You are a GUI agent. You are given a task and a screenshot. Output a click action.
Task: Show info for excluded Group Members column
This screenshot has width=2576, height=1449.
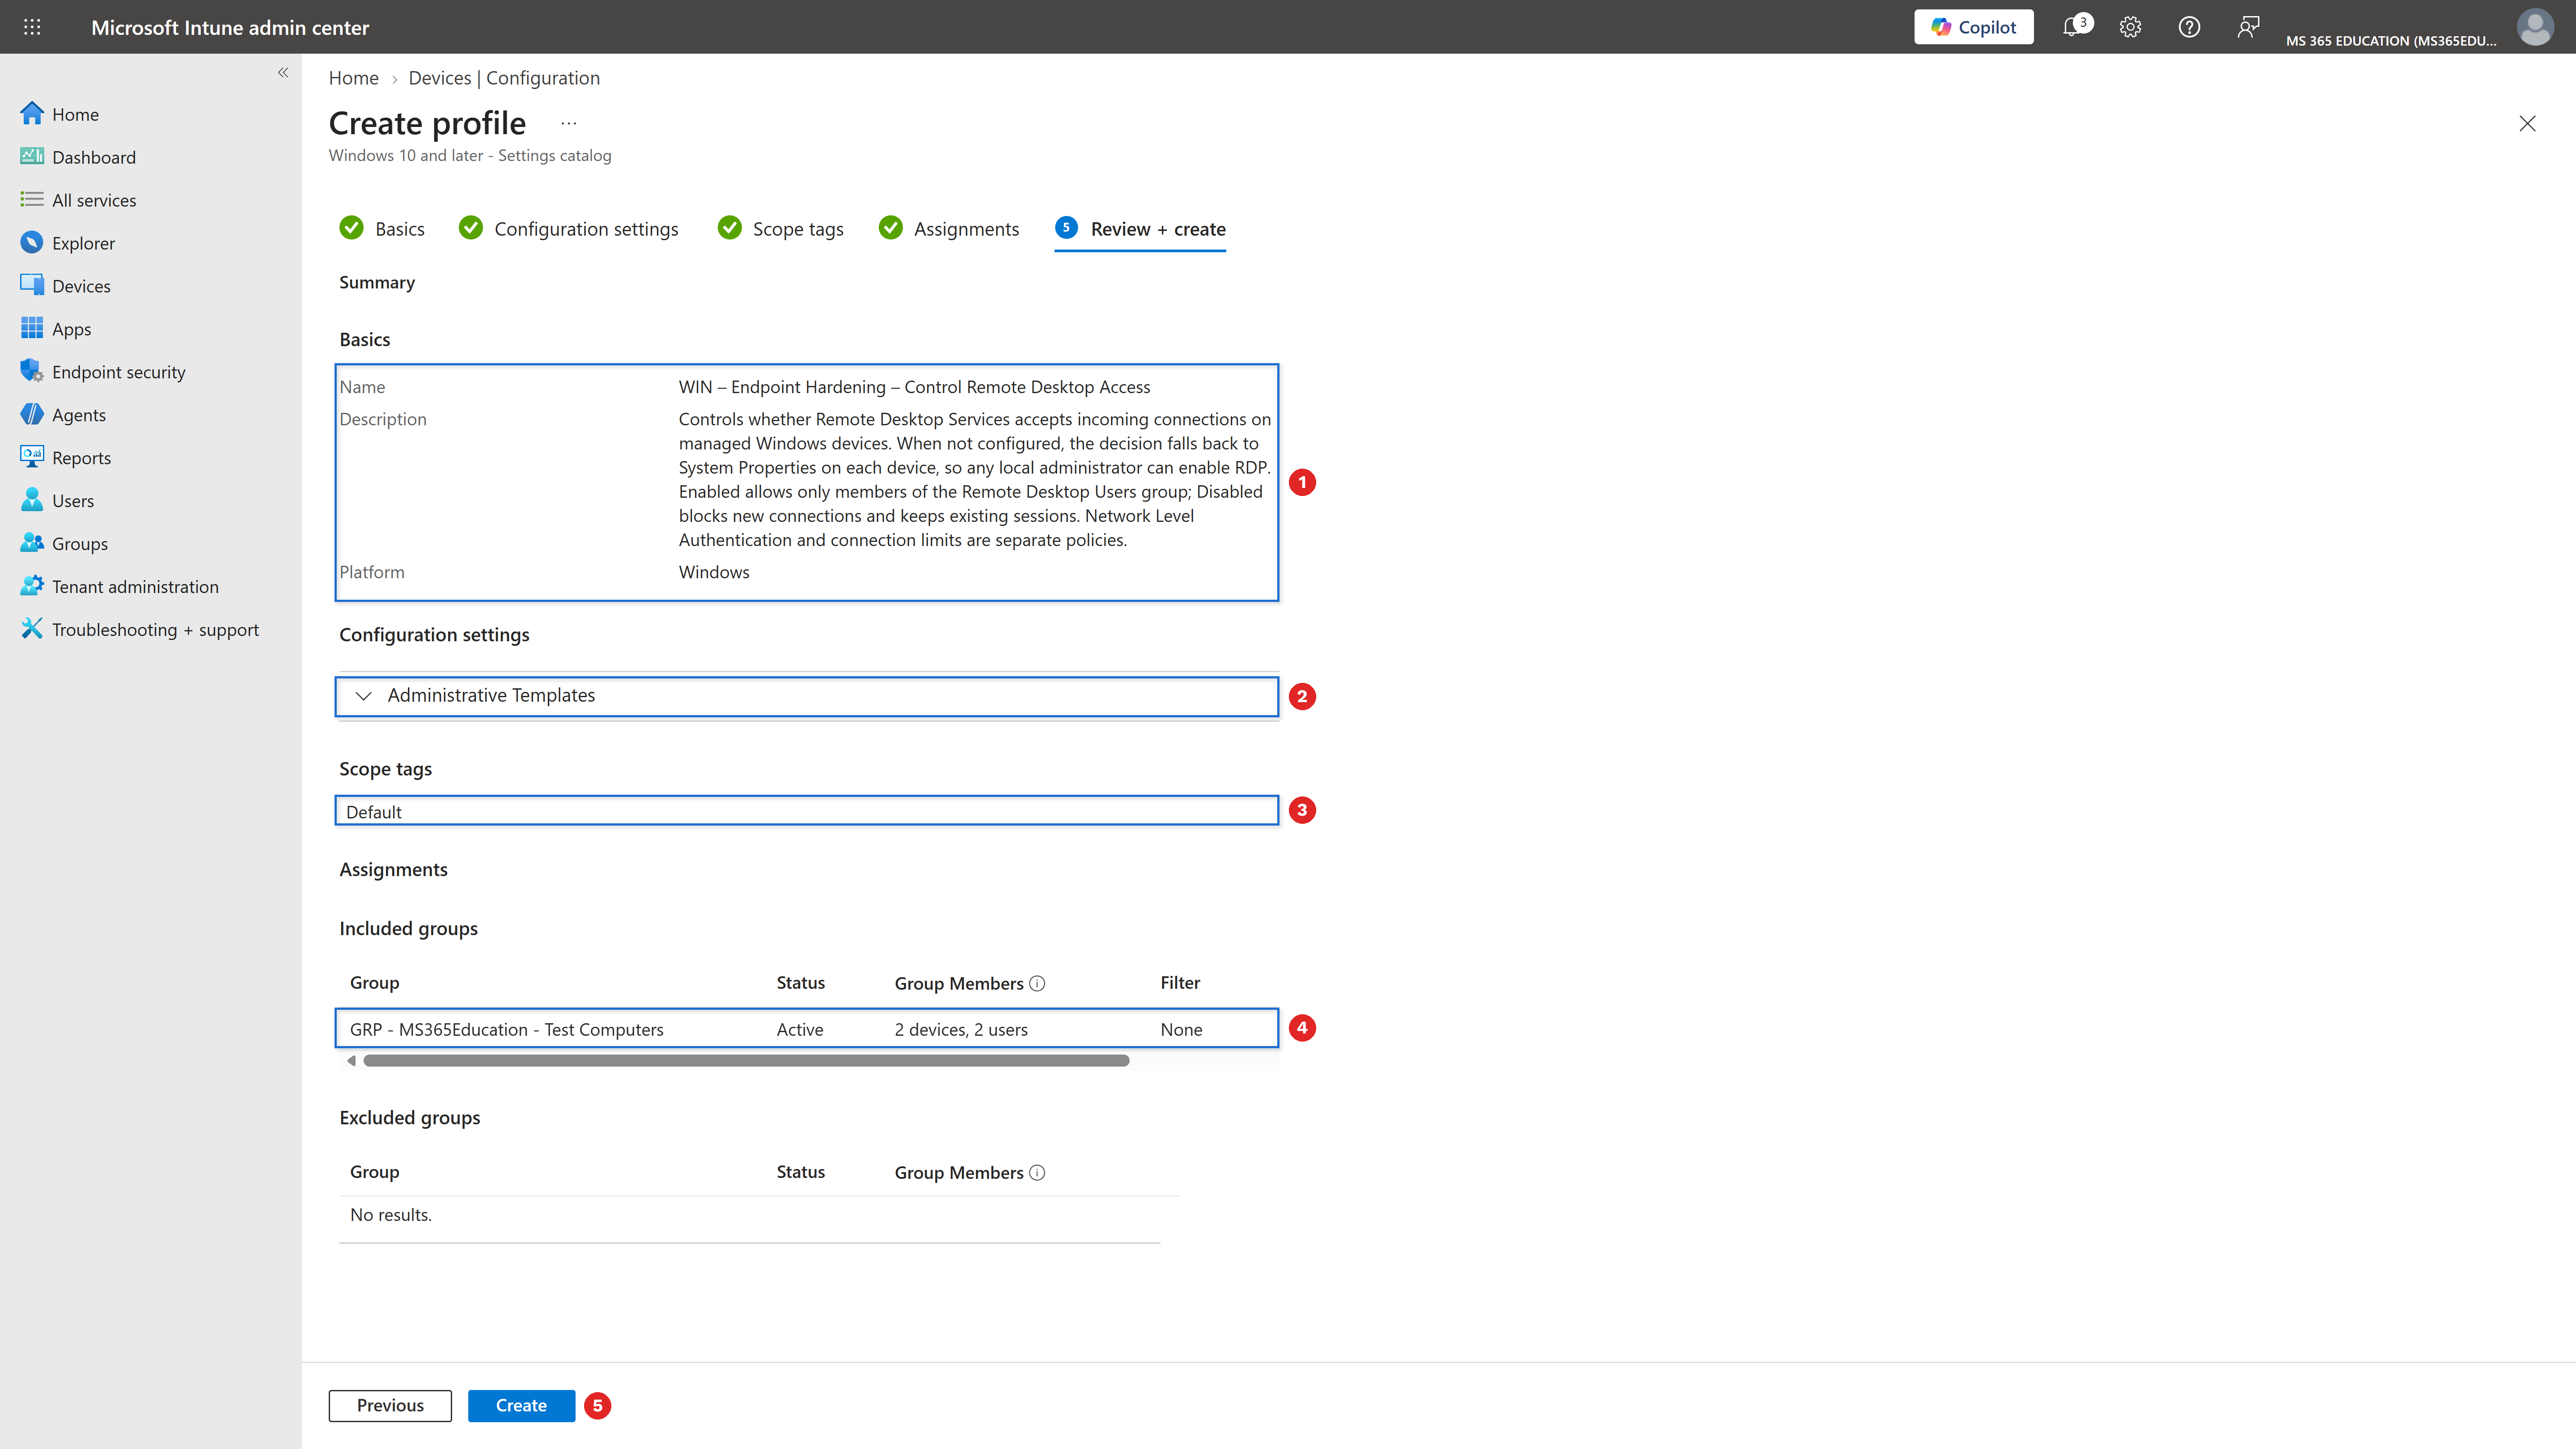tap(1037, 1172)
